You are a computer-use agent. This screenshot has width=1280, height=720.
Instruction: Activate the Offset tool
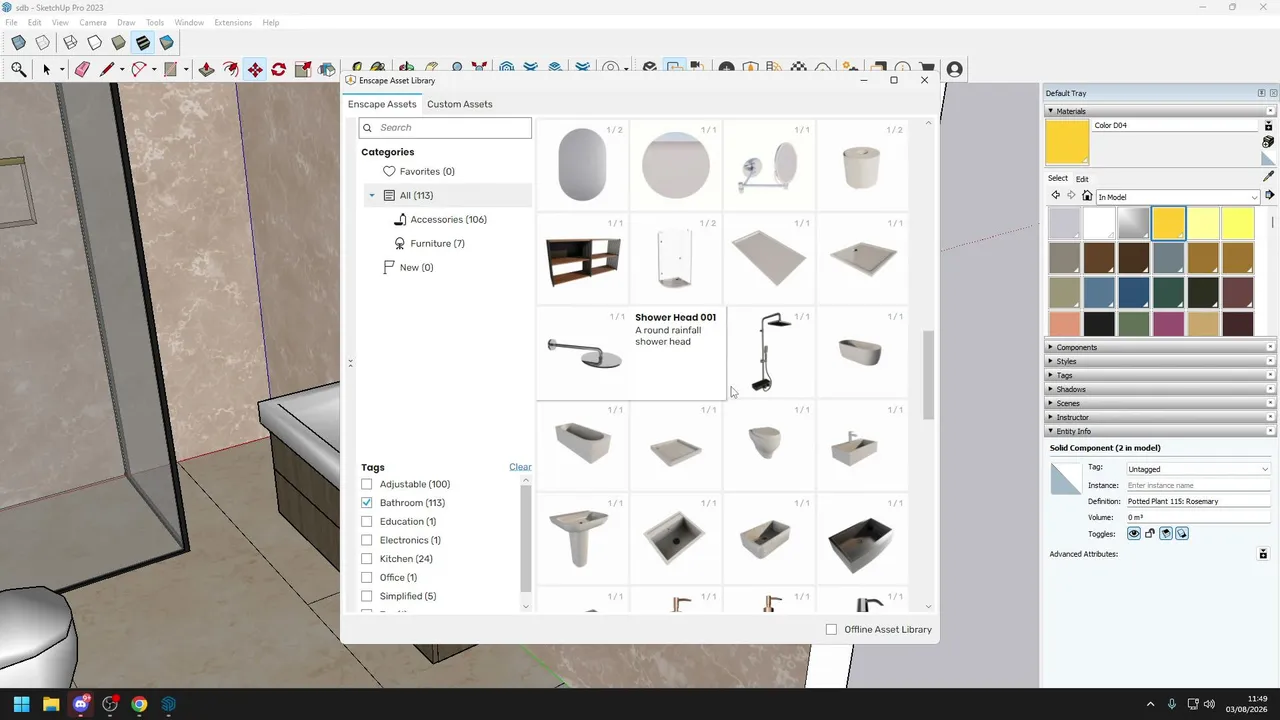231,69
